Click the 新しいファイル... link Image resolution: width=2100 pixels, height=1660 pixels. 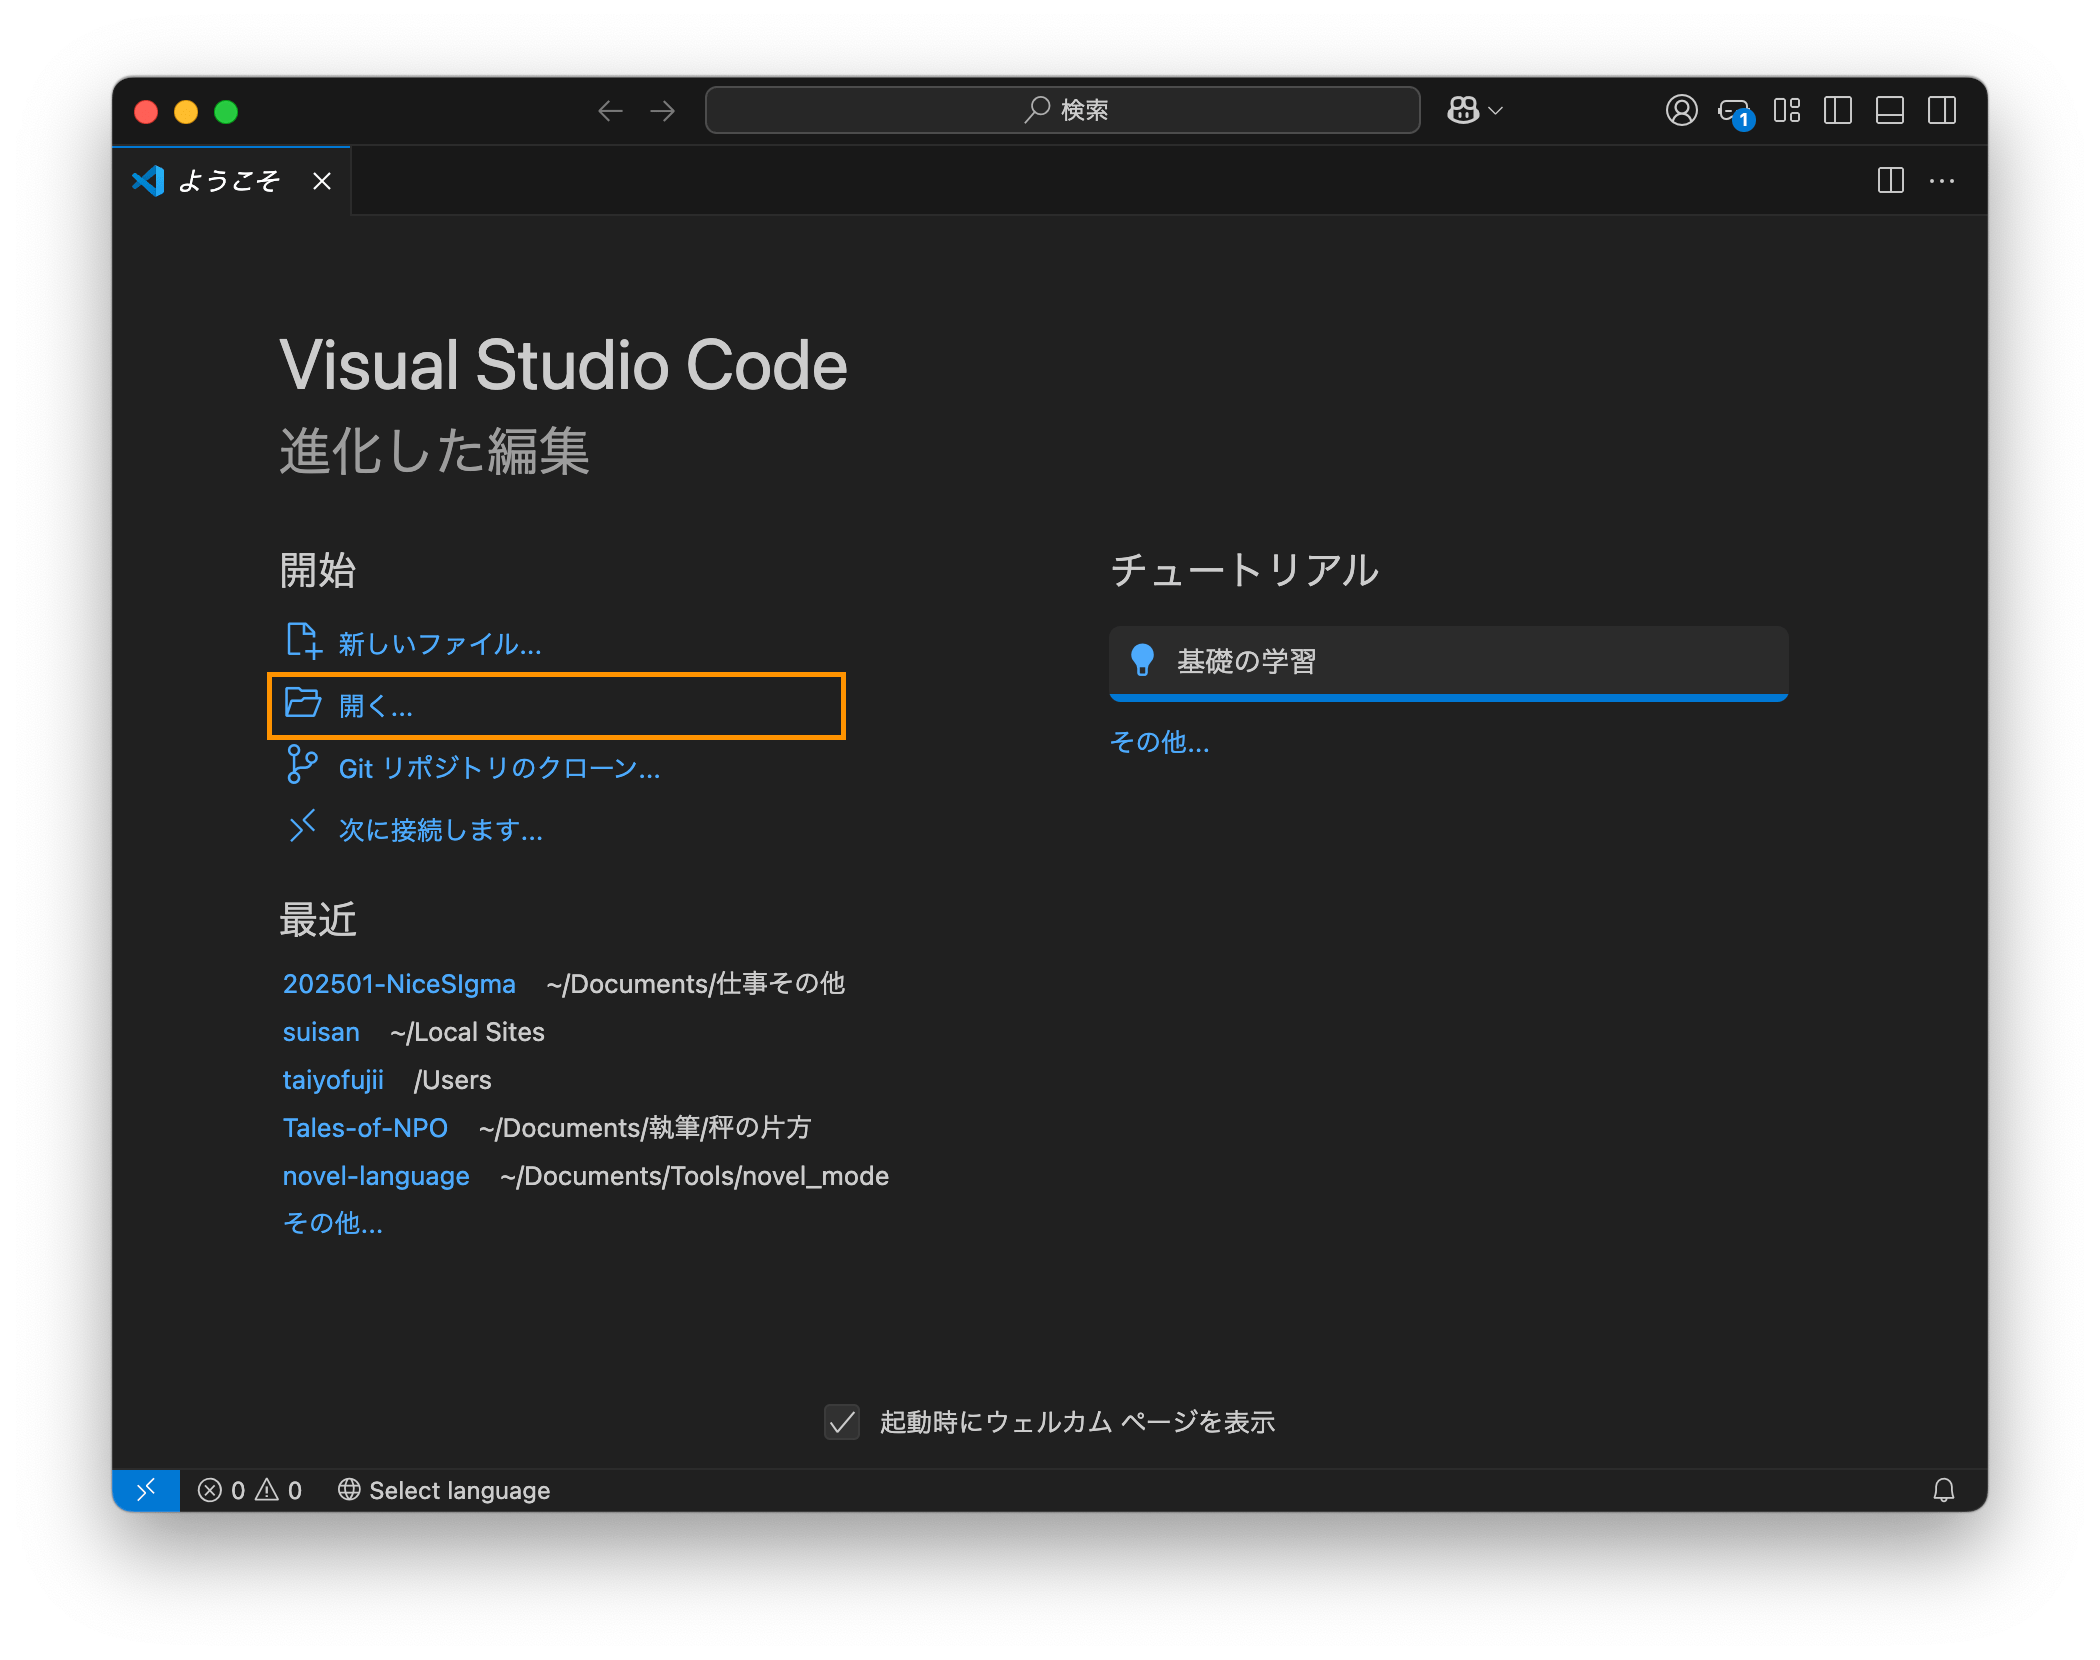click(x=440, y=643)
